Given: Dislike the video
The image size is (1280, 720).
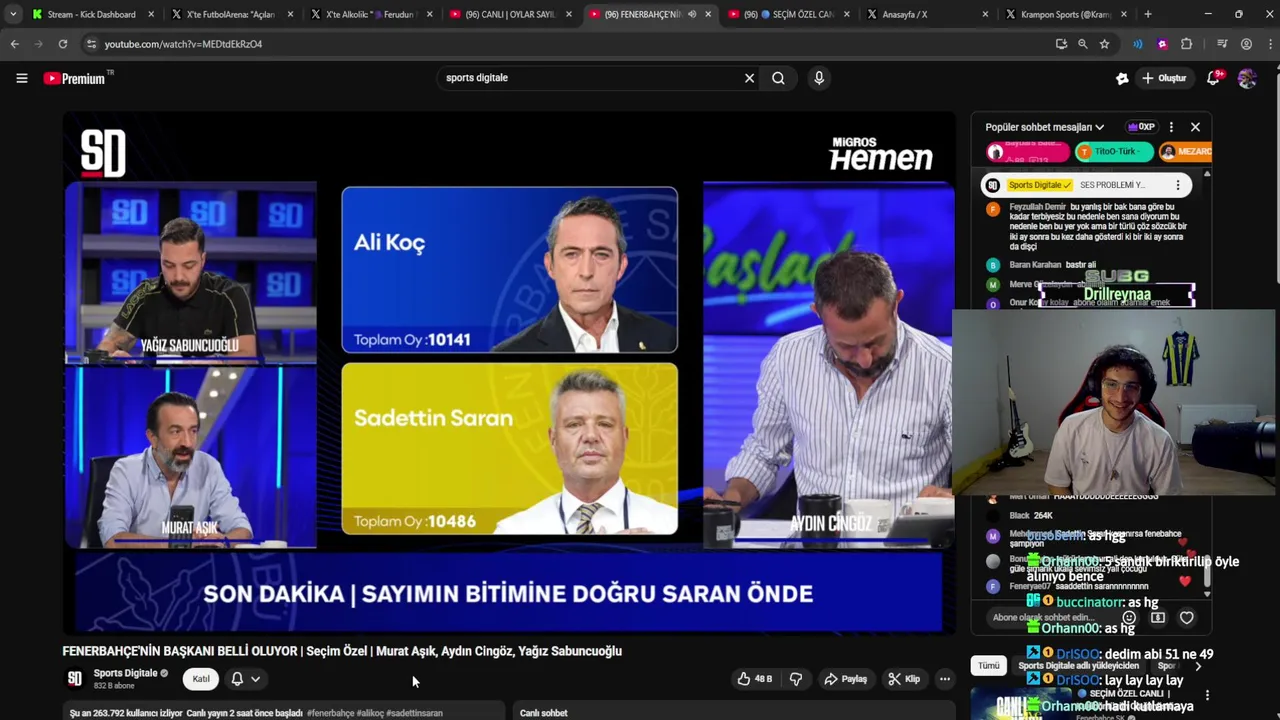Looking at the screenshot, I should [x=796, y=679].
